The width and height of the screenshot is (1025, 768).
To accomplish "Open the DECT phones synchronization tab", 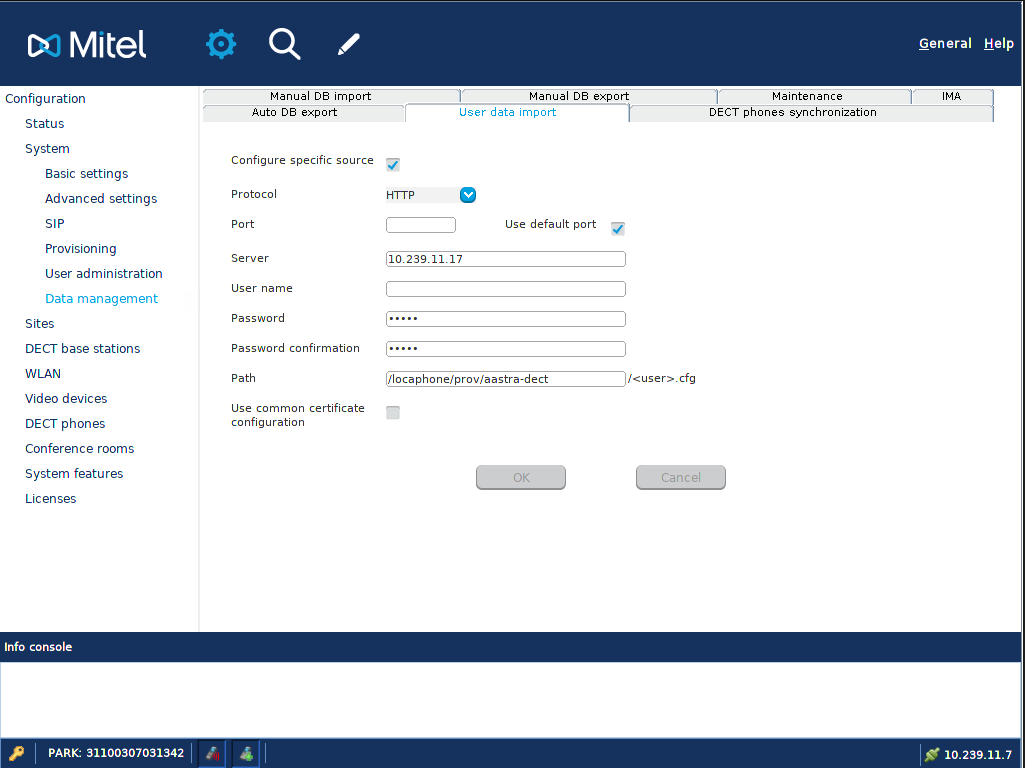I will [792, 113].
